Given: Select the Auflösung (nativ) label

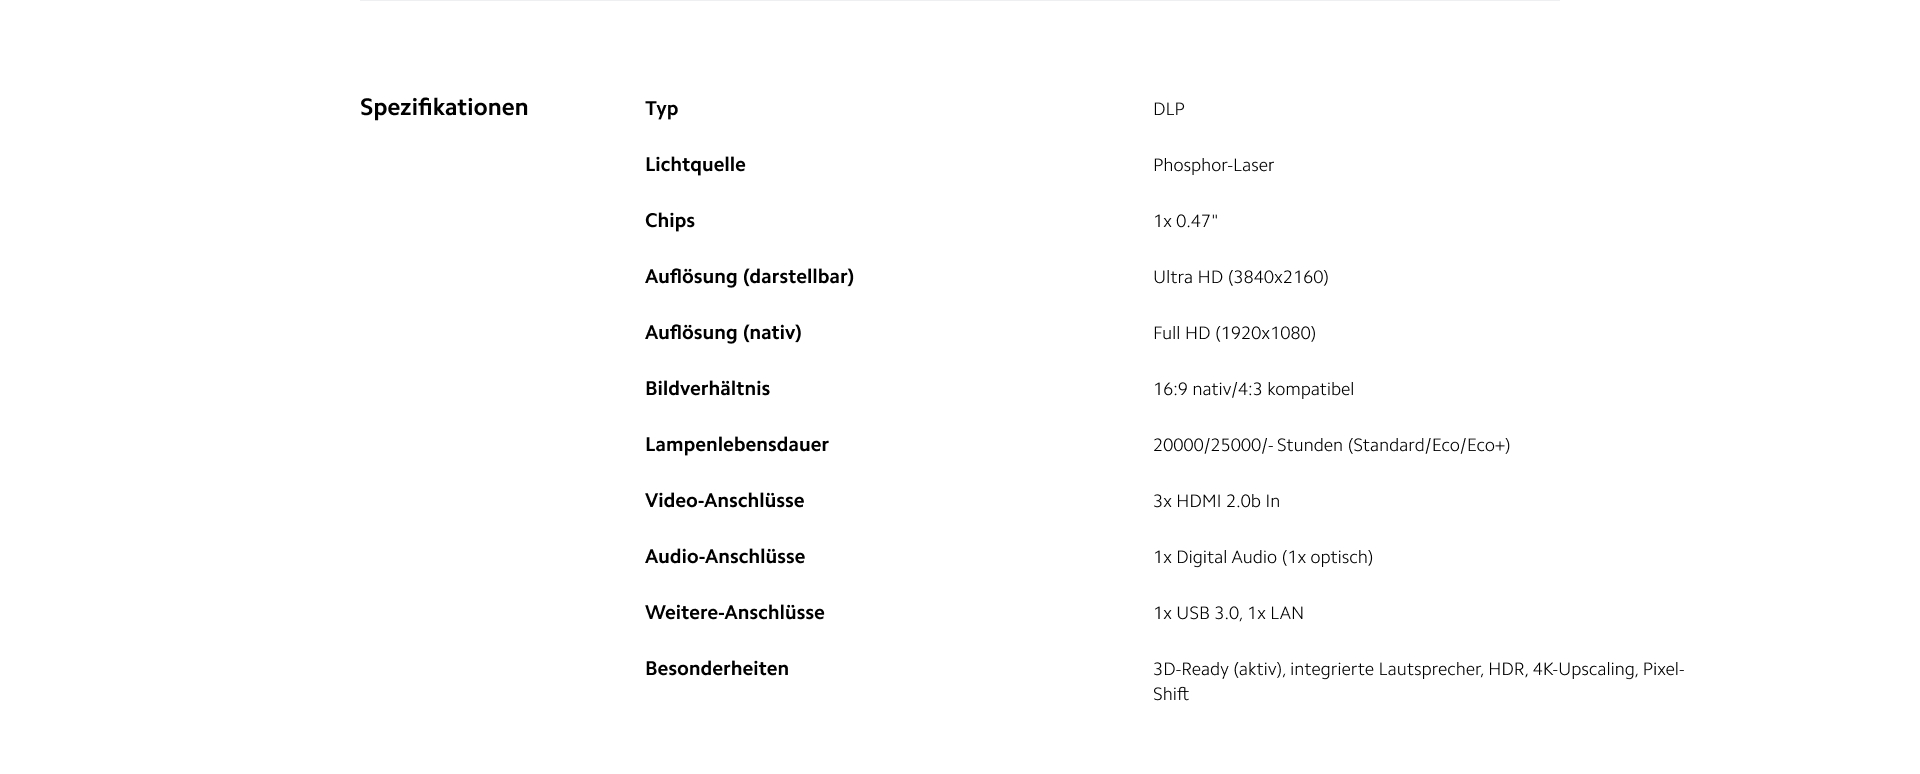Looking at the screenshot, I should coord(723,333).
